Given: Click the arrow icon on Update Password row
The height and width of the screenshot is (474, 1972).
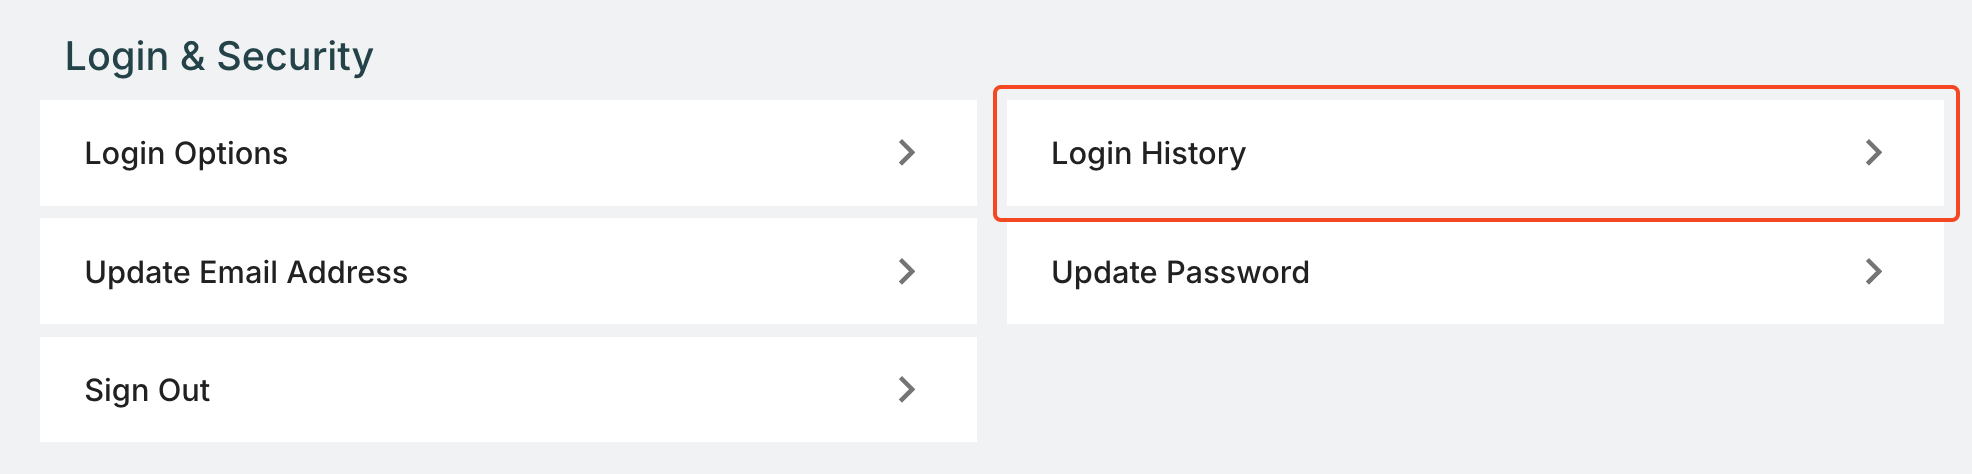Looking at the screenshot, I should 1873,271.
